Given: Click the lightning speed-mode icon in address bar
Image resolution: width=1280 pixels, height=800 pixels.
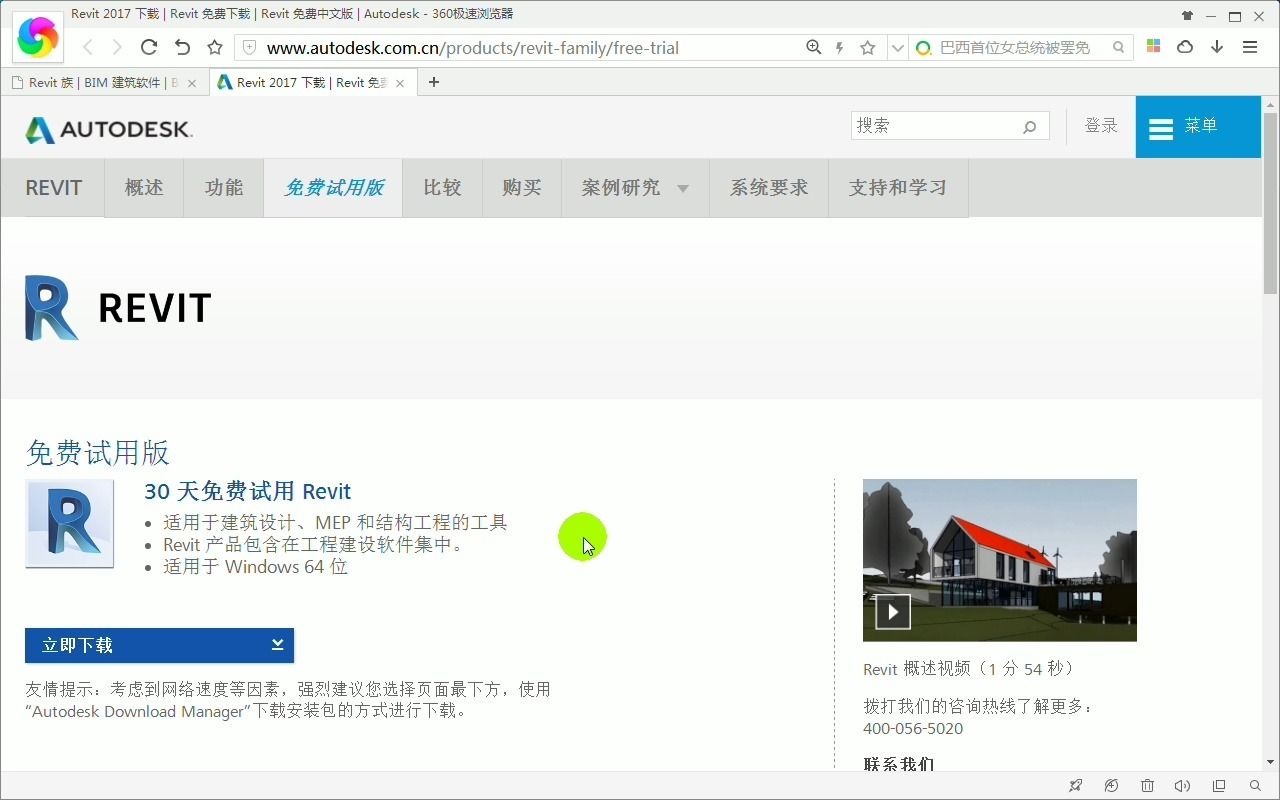Looking at the screenshot, I should [840, 47].
